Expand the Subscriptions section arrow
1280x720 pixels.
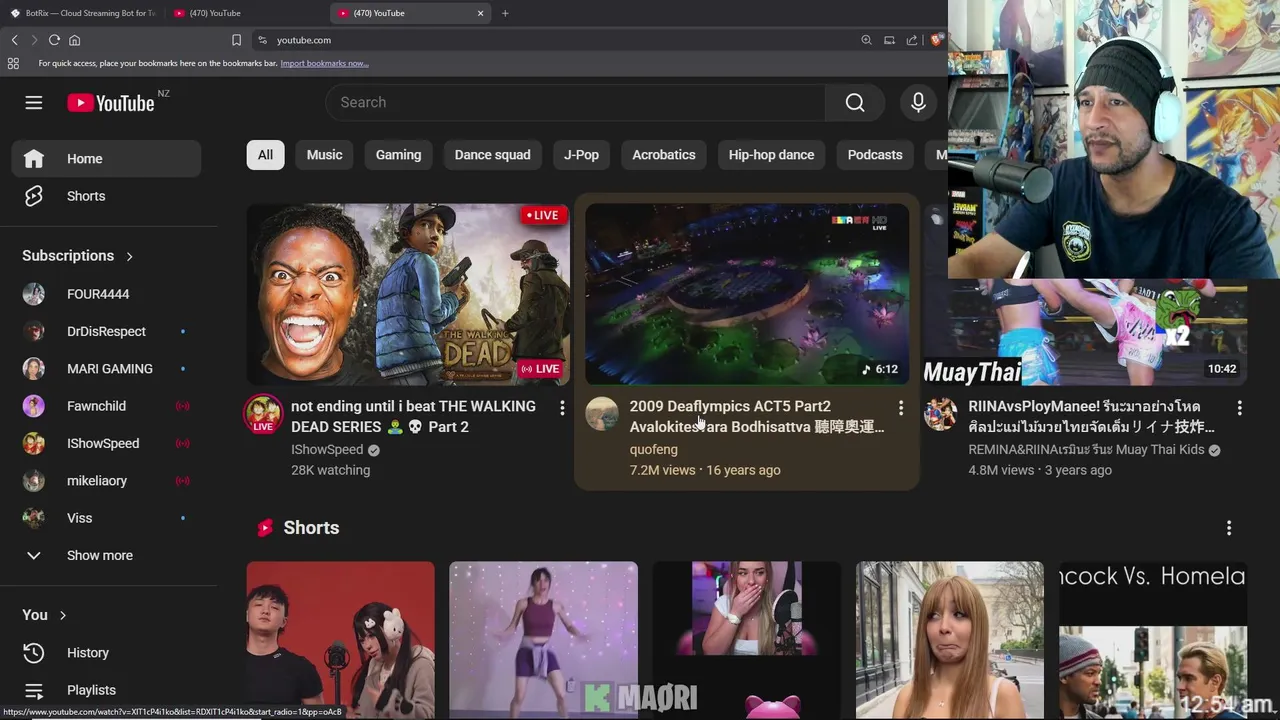point(129,256)
